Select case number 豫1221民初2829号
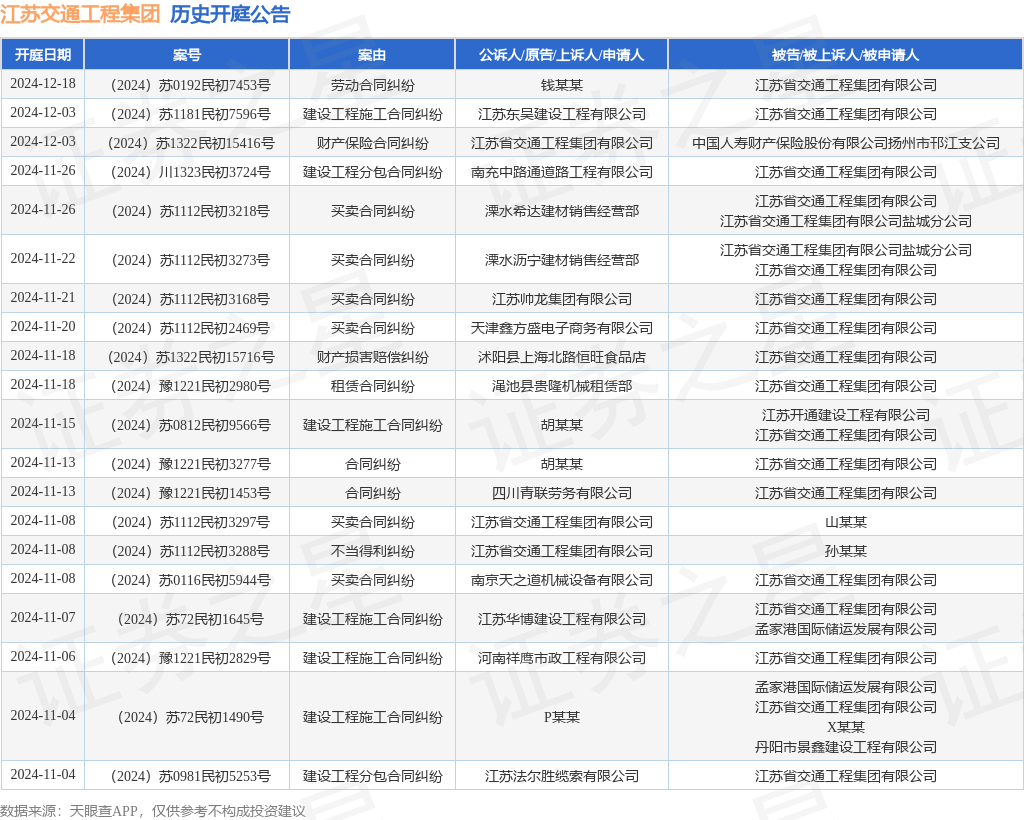1024x820 pixels. coord(191,658)
